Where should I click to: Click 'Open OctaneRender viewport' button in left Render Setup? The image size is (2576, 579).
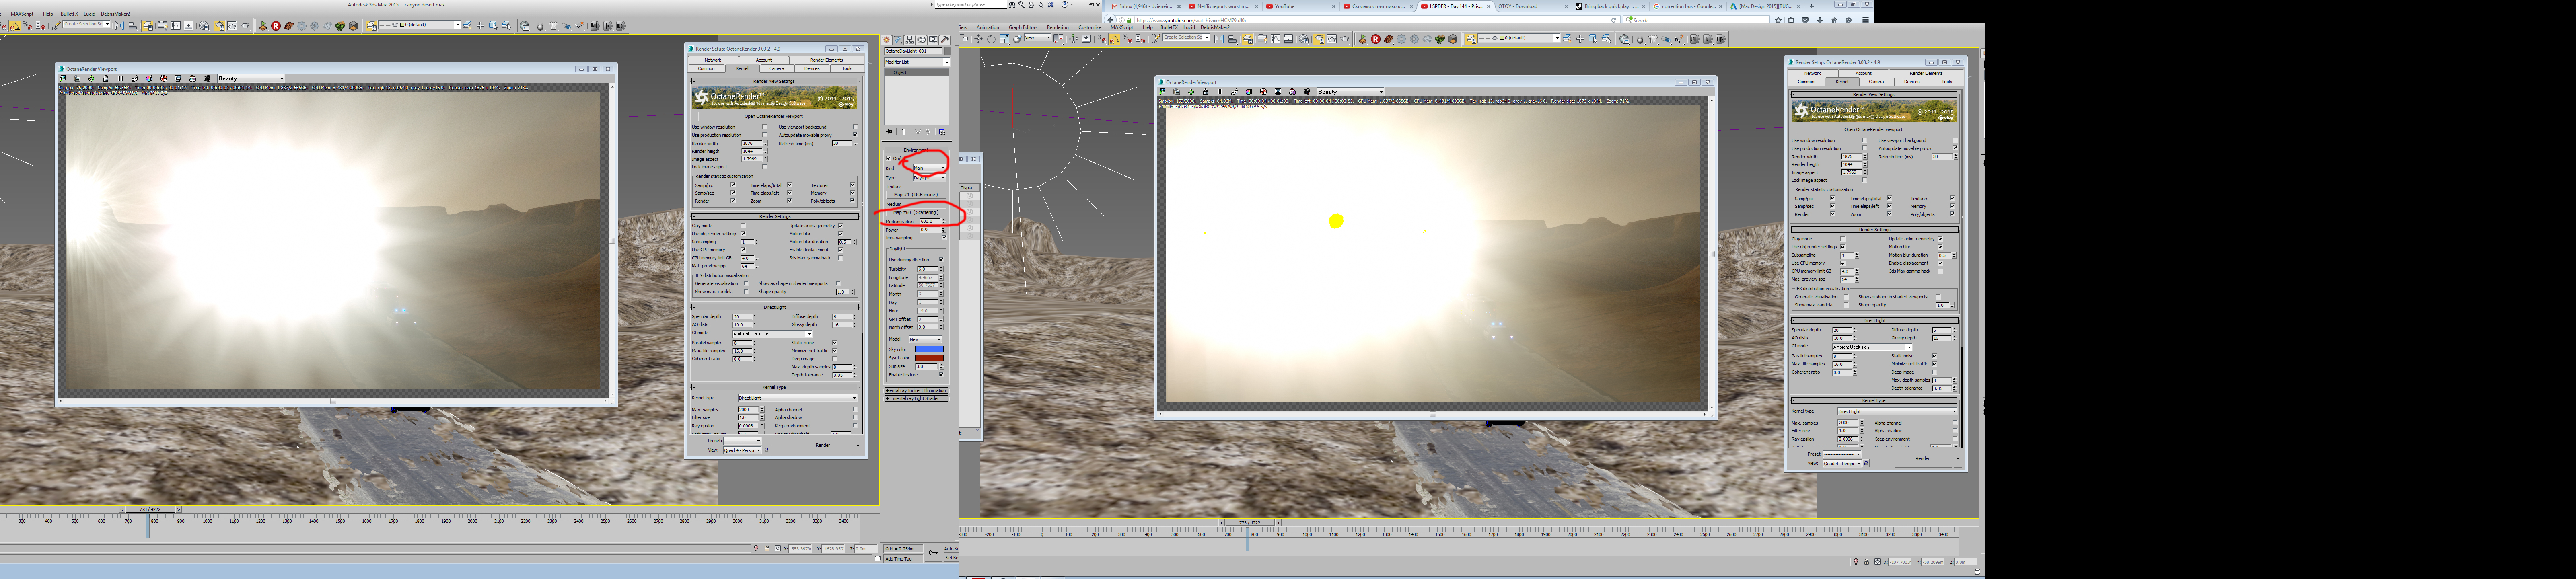(x=773, y=116)
